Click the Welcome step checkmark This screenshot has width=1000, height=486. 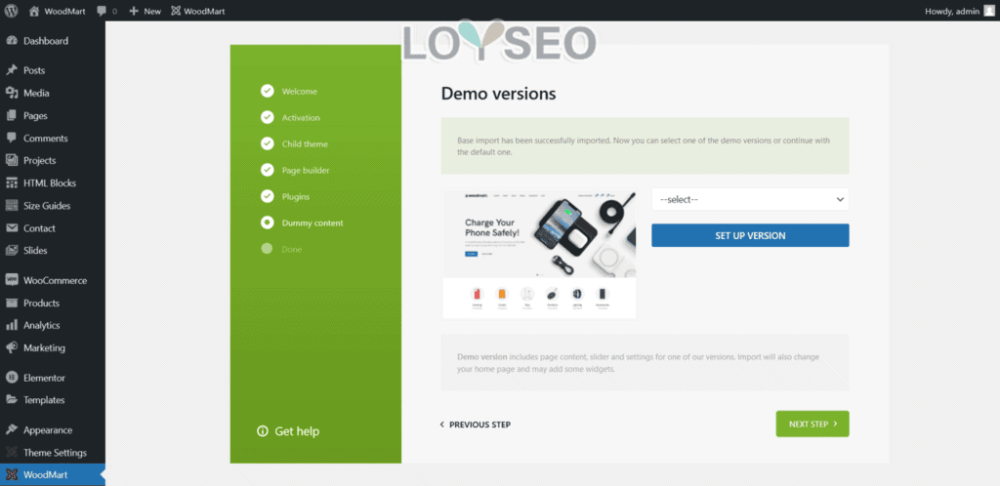[267, 91]
